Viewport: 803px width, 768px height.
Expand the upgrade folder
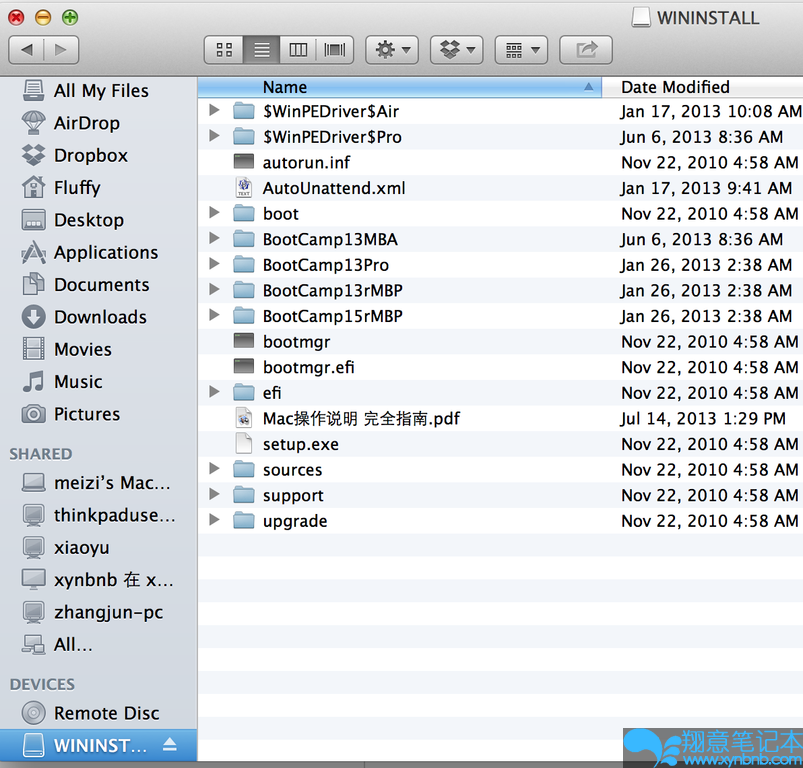point(215,520)
